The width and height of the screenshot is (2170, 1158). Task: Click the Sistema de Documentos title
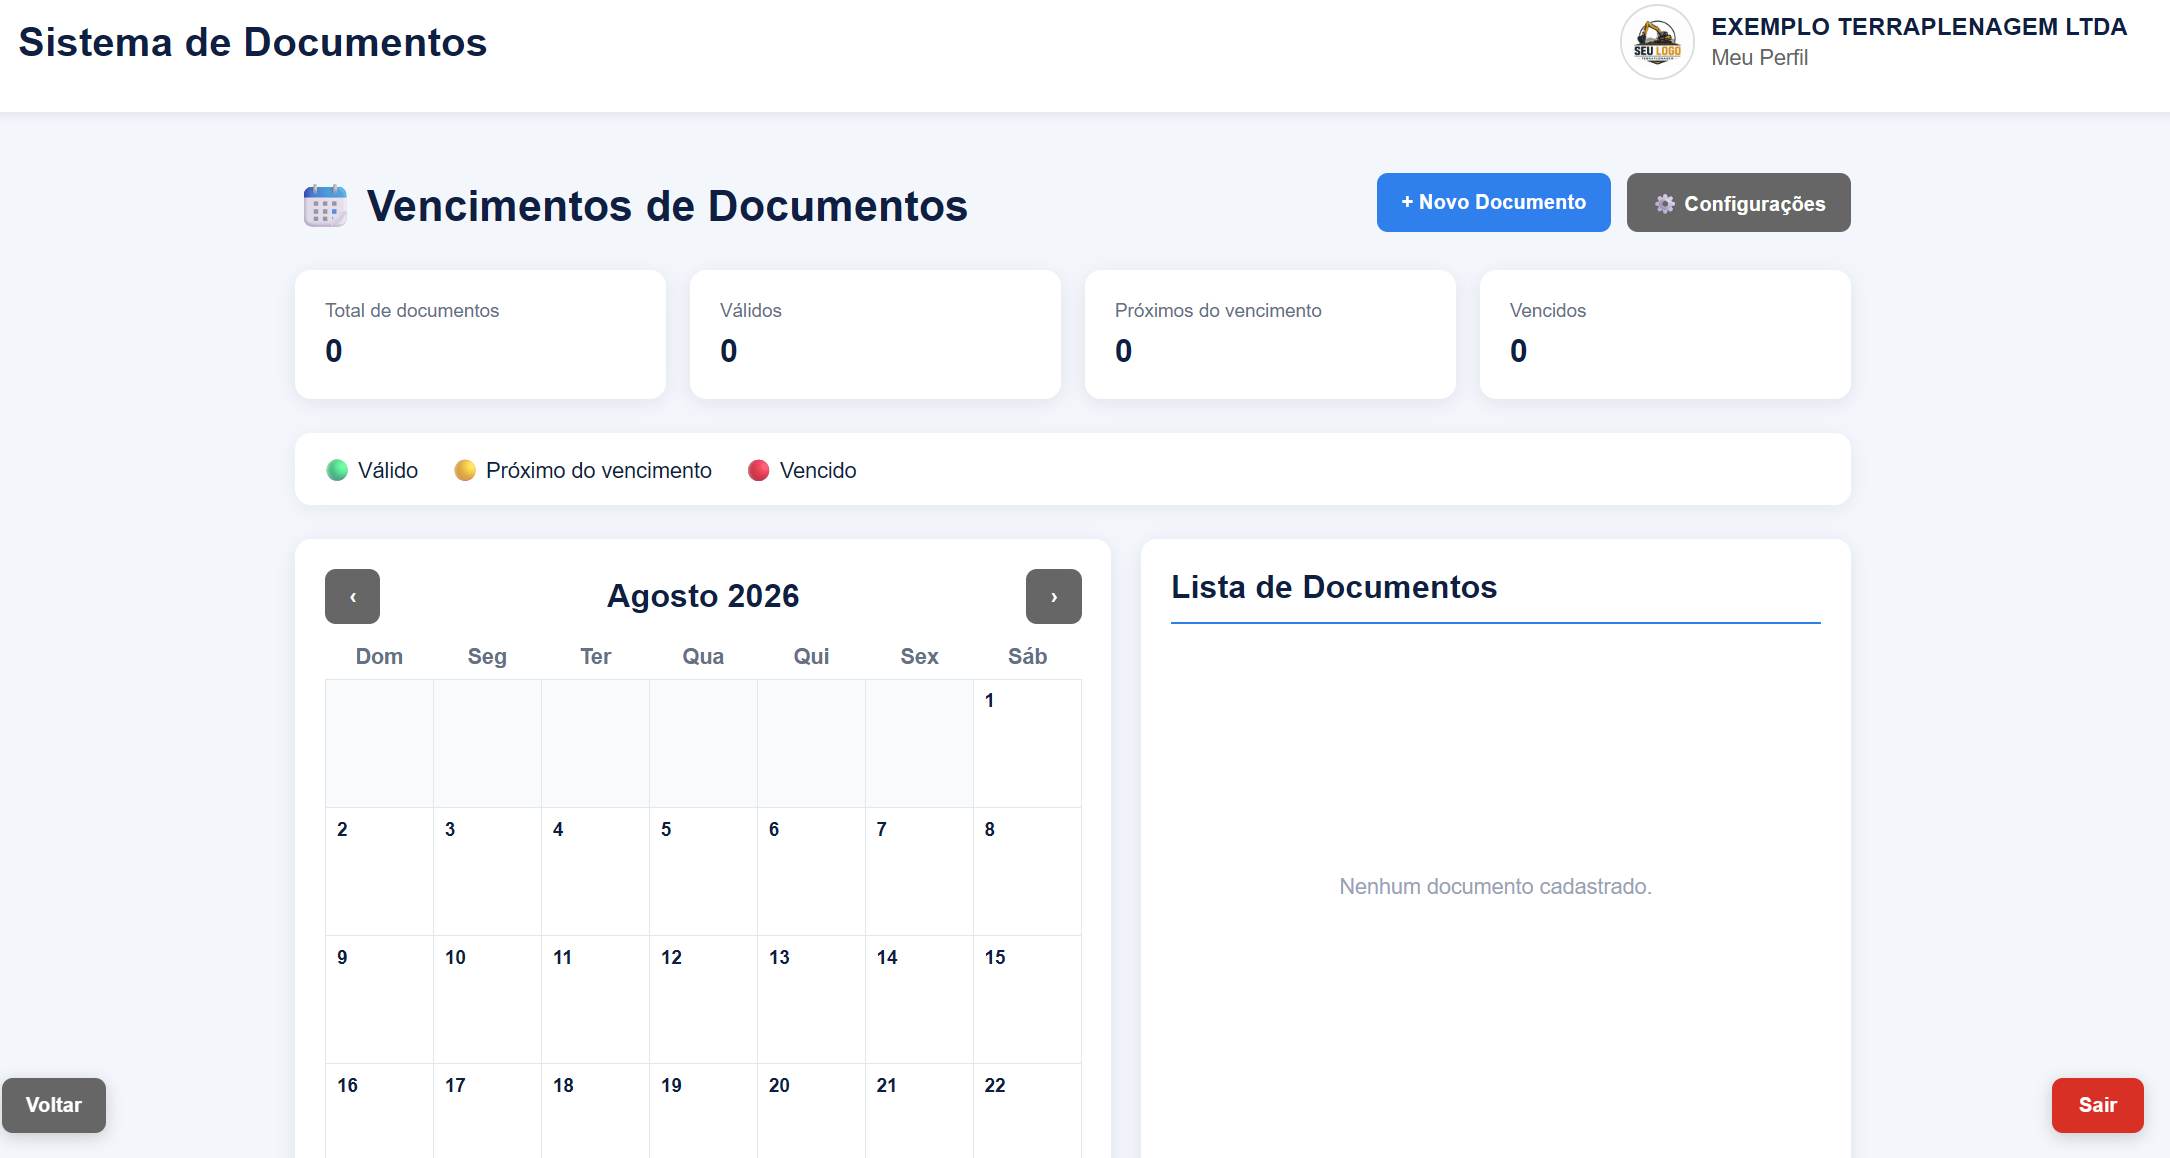pos(253,42)
